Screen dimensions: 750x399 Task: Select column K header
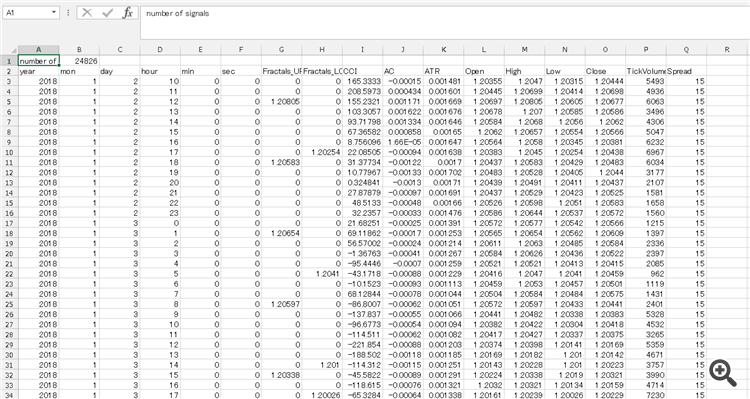(443, 49)
